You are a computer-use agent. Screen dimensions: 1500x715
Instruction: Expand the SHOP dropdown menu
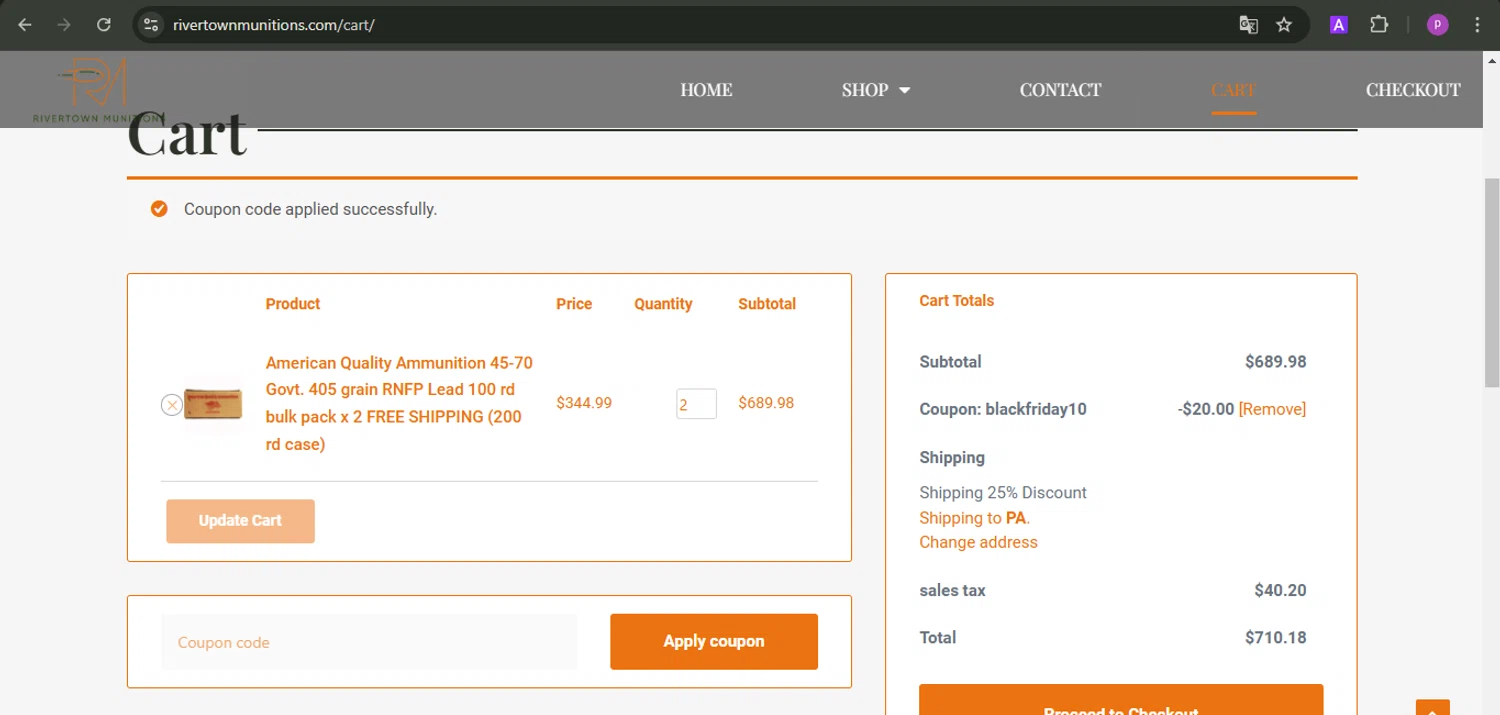pyautogui.click(x=876, y=90)
